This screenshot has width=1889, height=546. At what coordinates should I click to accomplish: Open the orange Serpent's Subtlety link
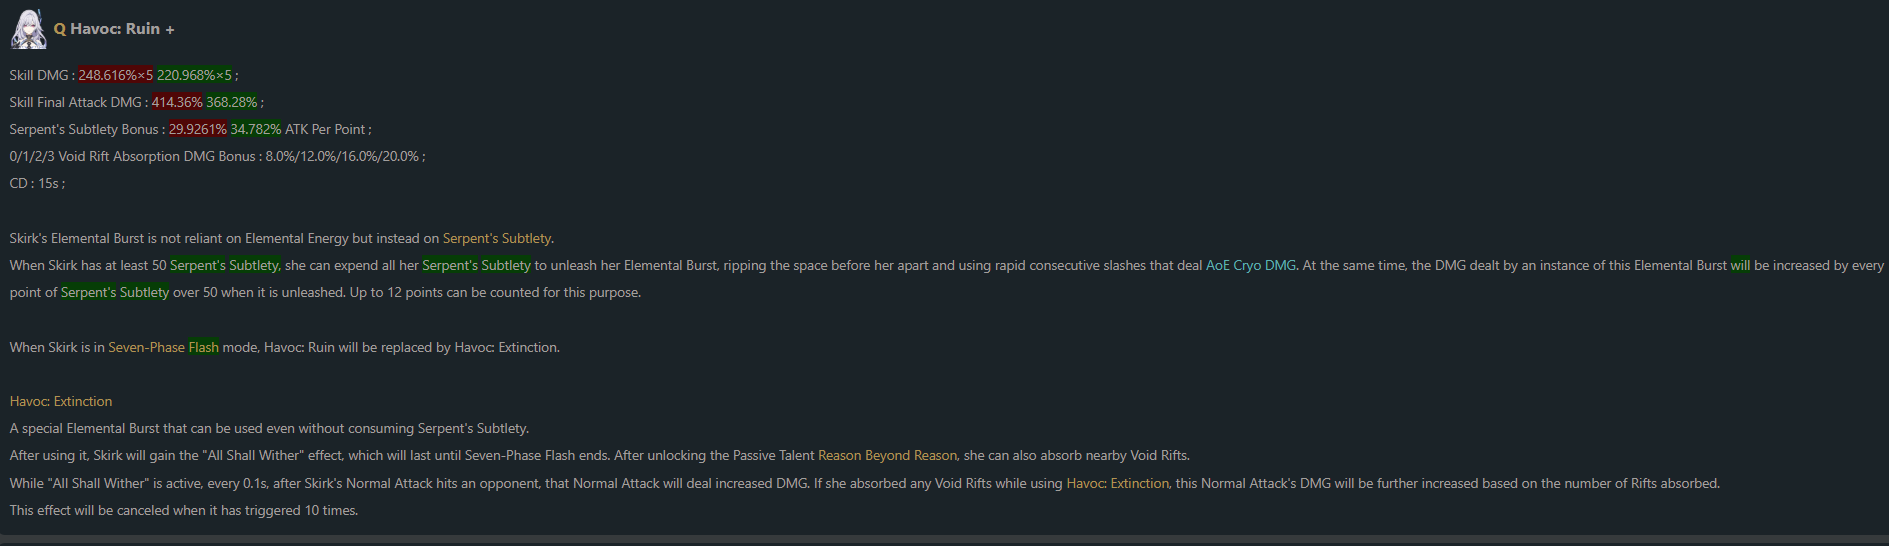497,238
